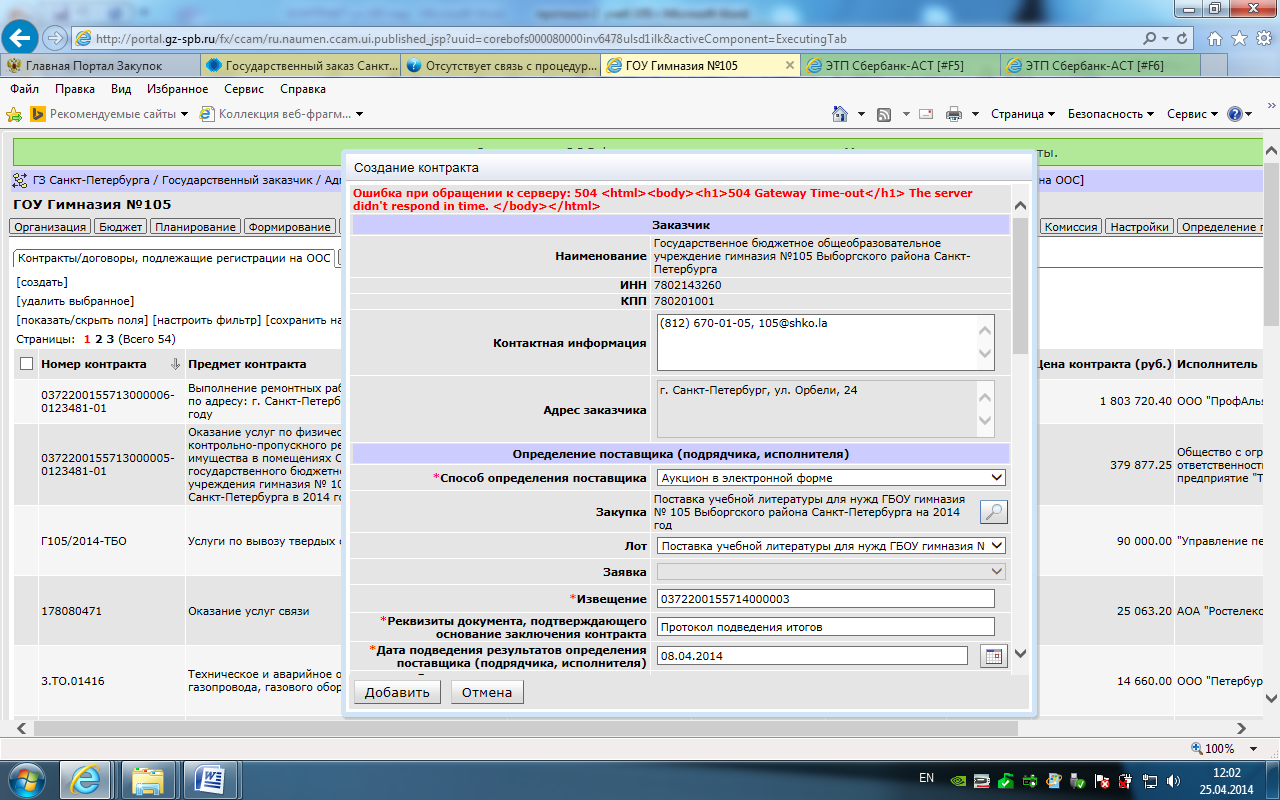Click the Добавить button
The width and height of the screenshot is (1280, 800).
tap(397, 692)
